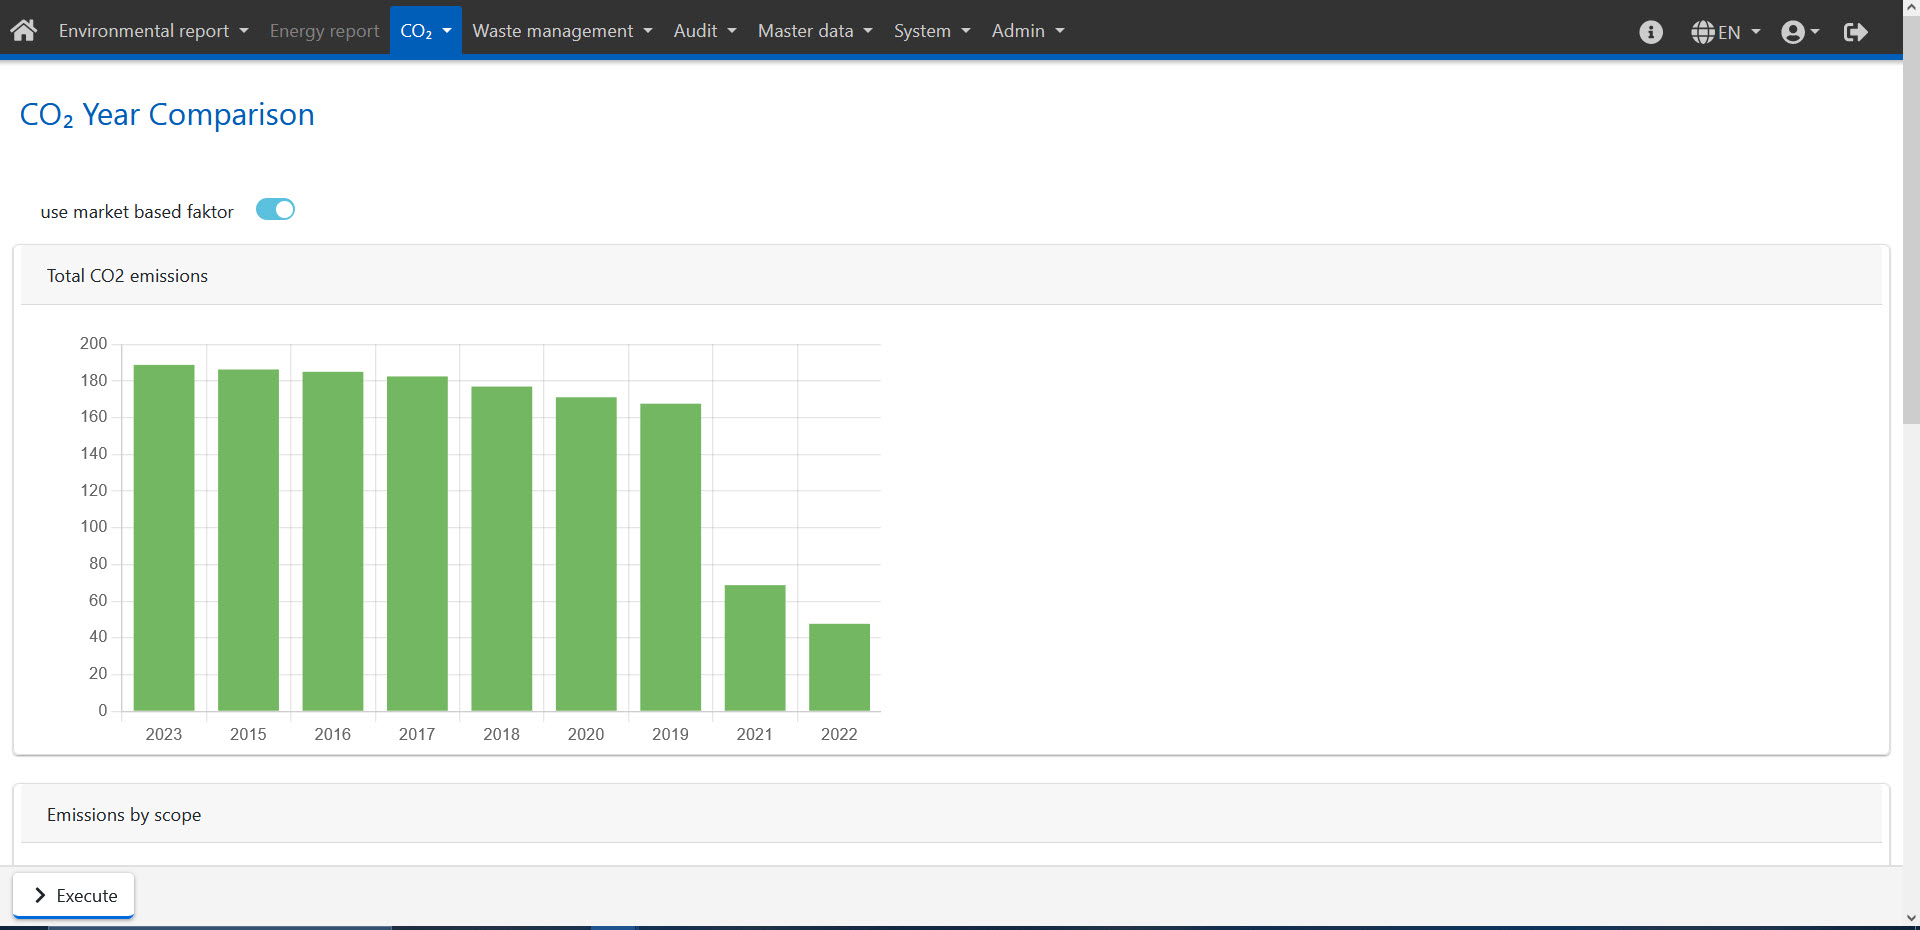Click the Execute chevron arrow icon
The height and width of the screenshot is (930, 1920).
click(40, 895)
